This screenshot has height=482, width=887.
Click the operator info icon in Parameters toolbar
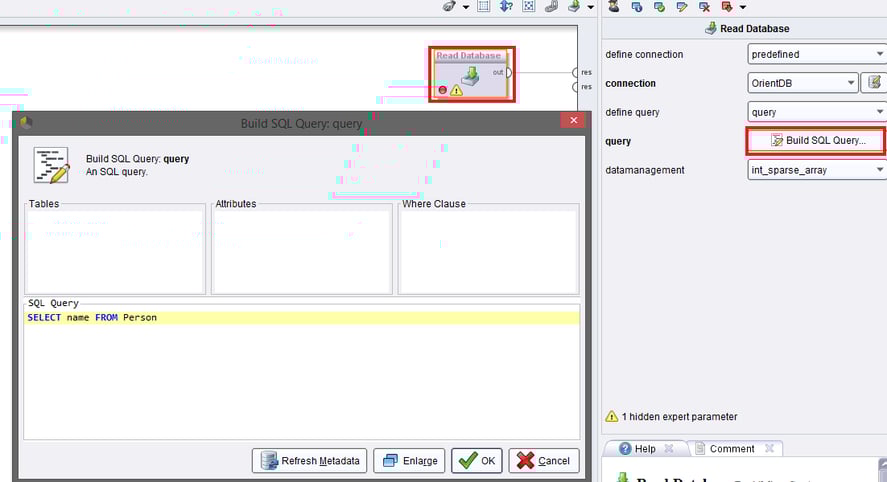point(636,6)
